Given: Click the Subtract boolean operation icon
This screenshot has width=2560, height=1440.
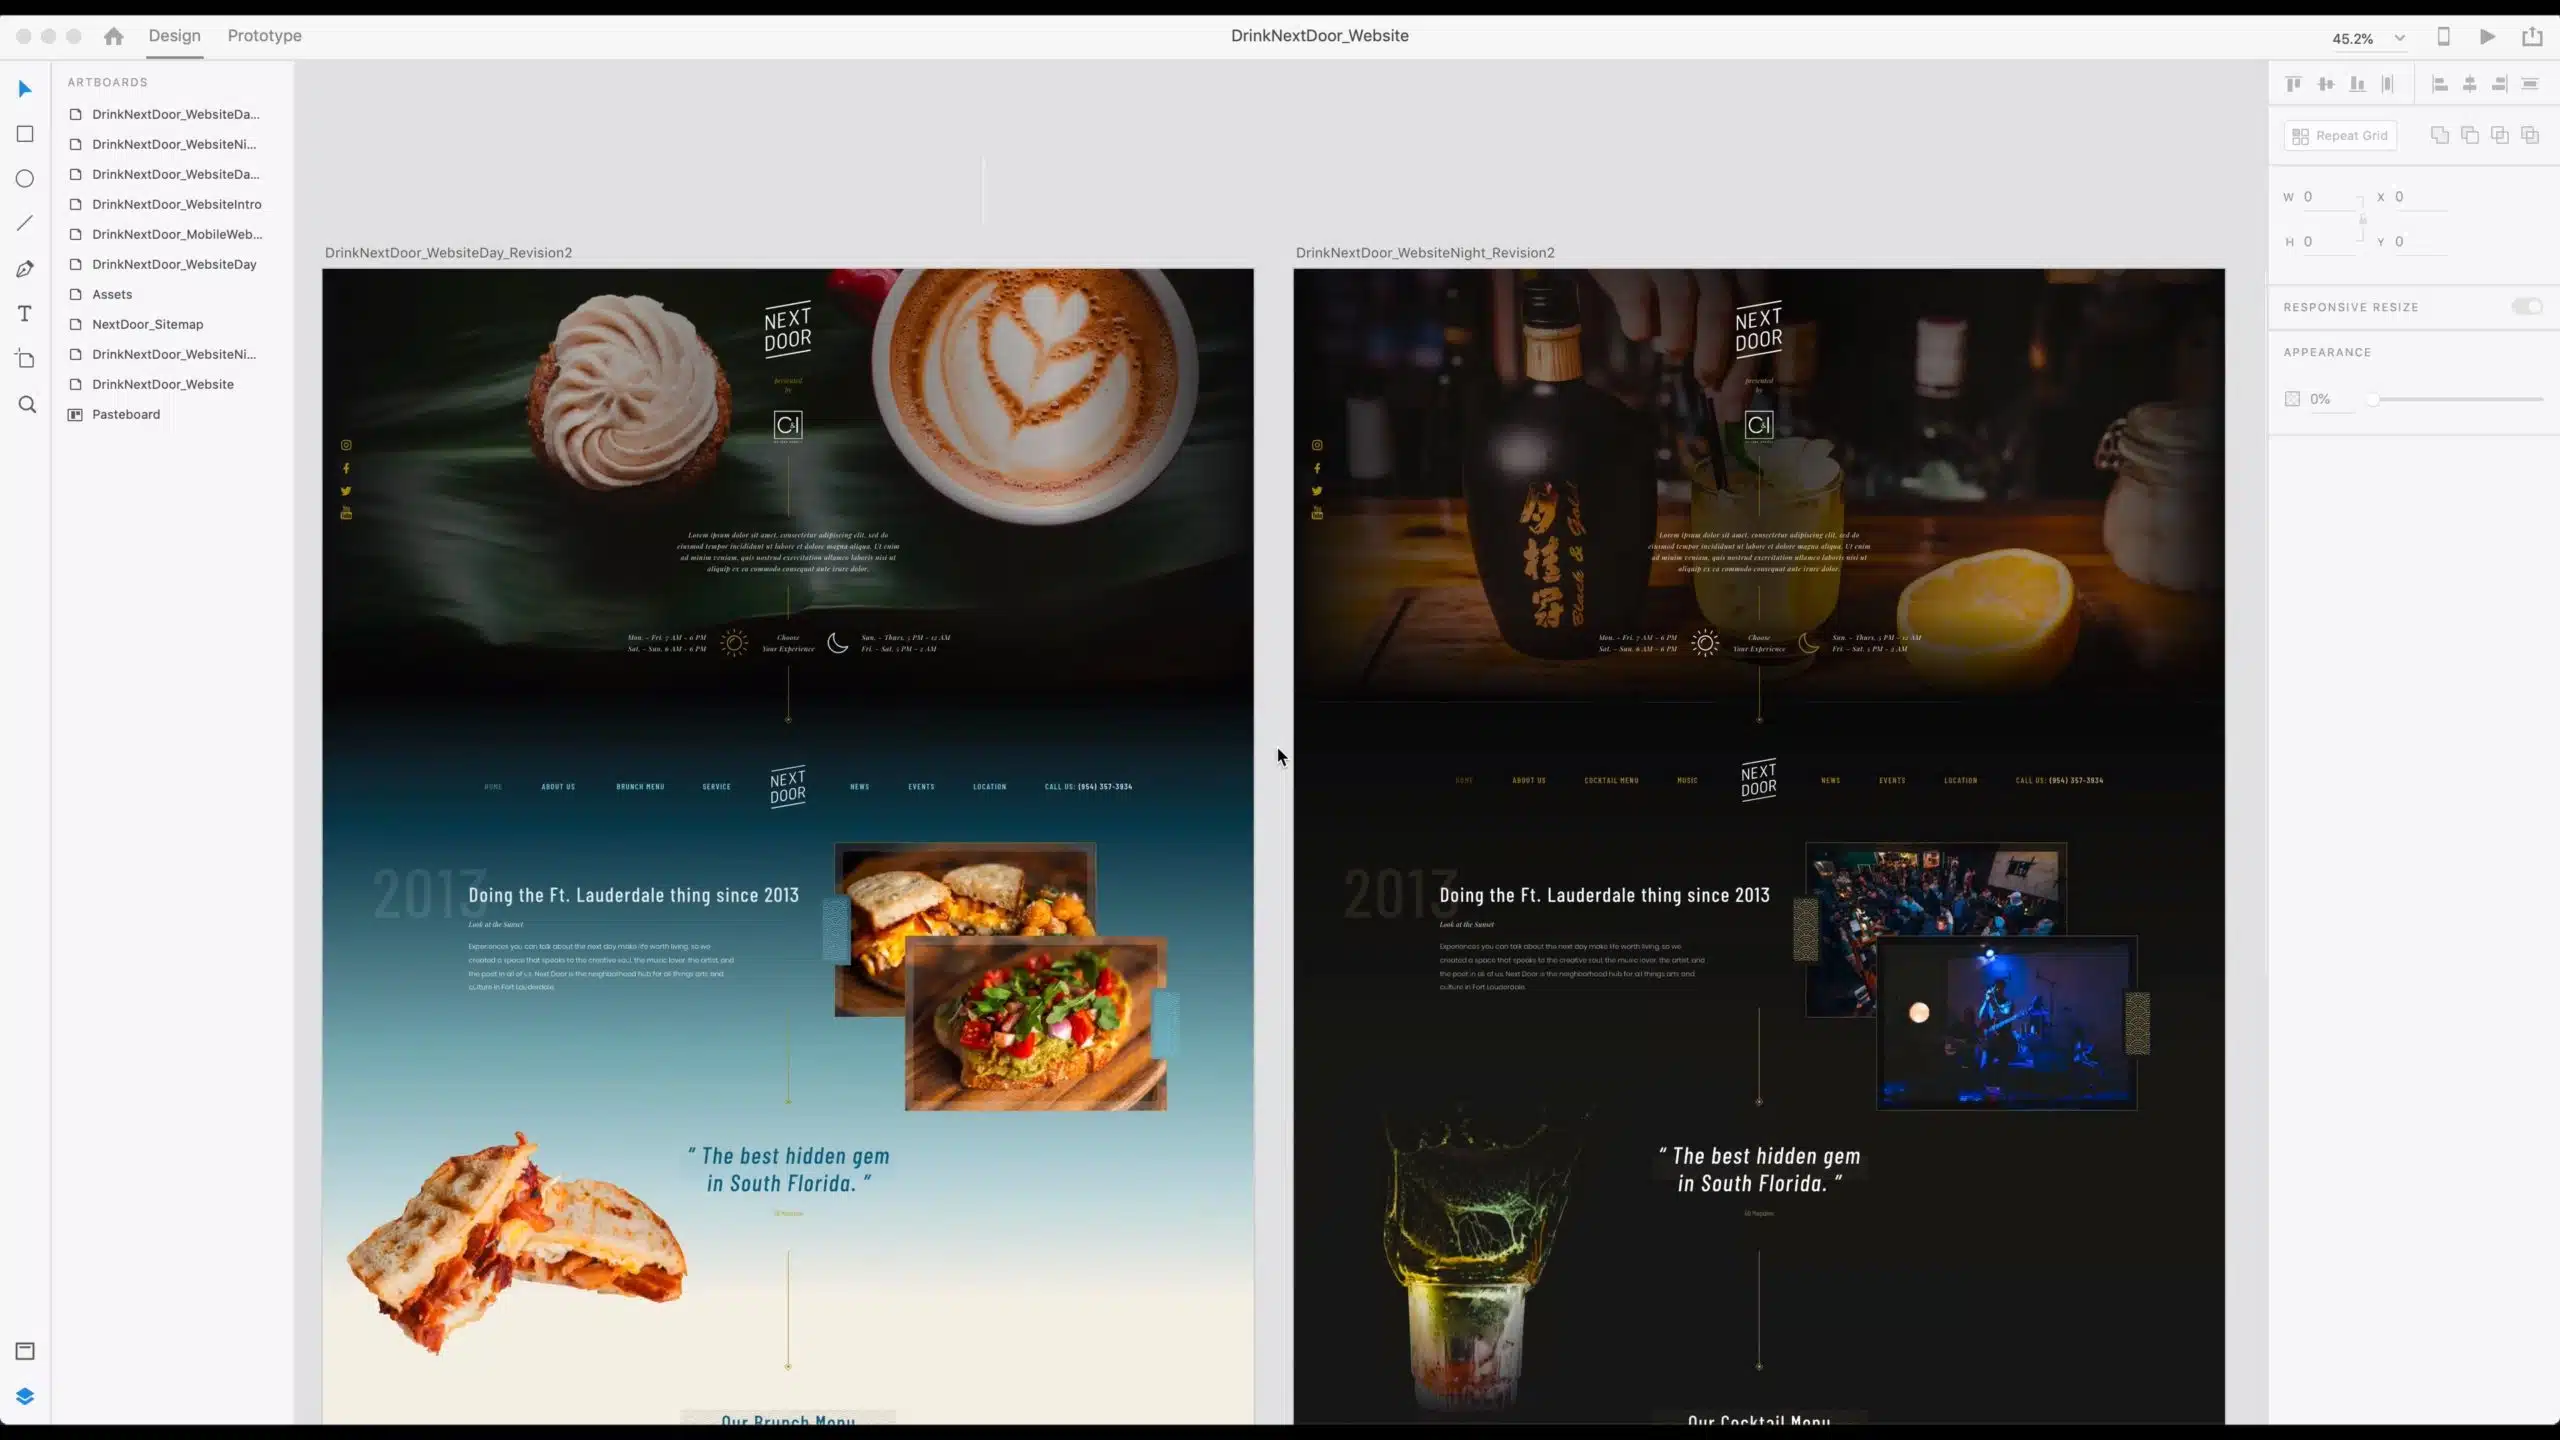Looking at the screenshot, I should coord(2470,135).
